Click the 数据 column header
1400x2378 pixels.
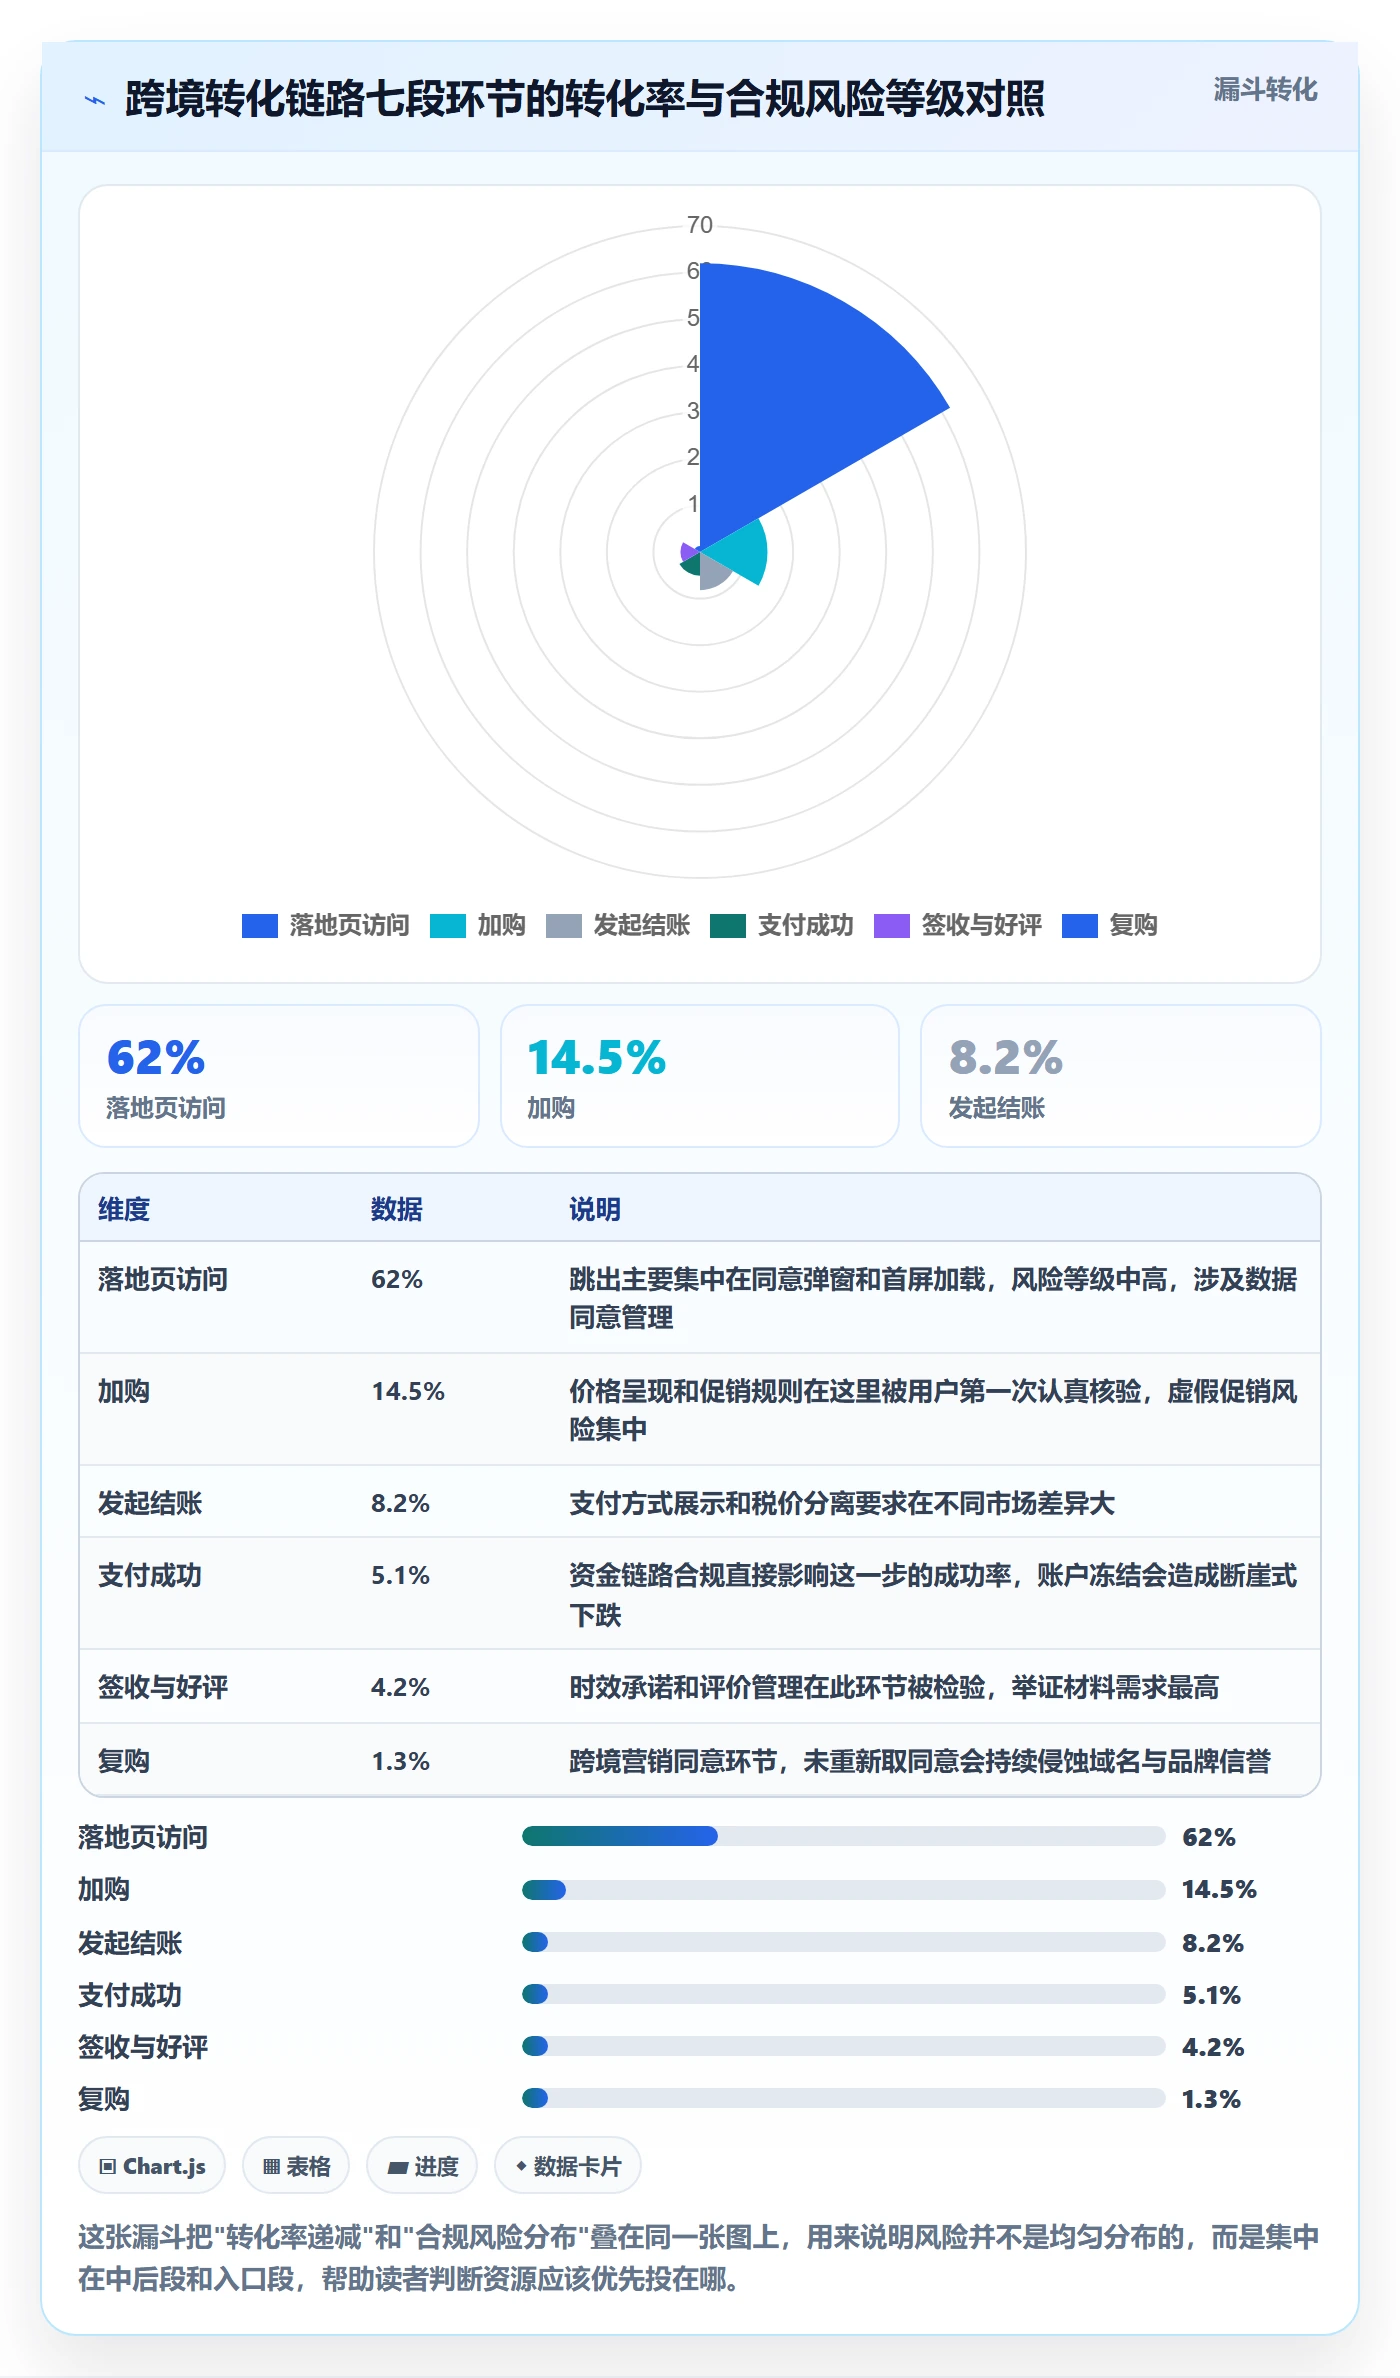(397, 1209)
